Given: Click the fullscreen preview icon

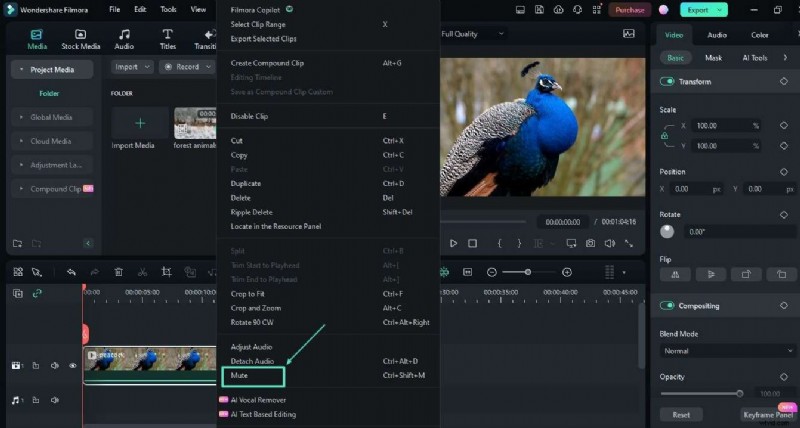Looking at the screenshot, I should [629, 243].
